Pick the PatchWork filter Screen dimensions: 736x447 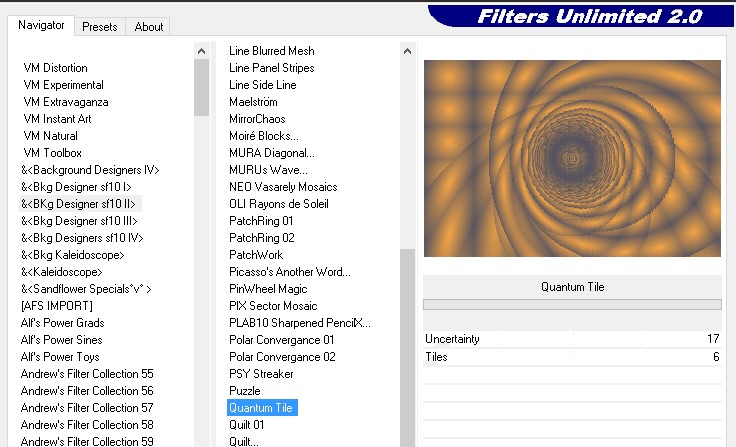[x=256, y=255]
